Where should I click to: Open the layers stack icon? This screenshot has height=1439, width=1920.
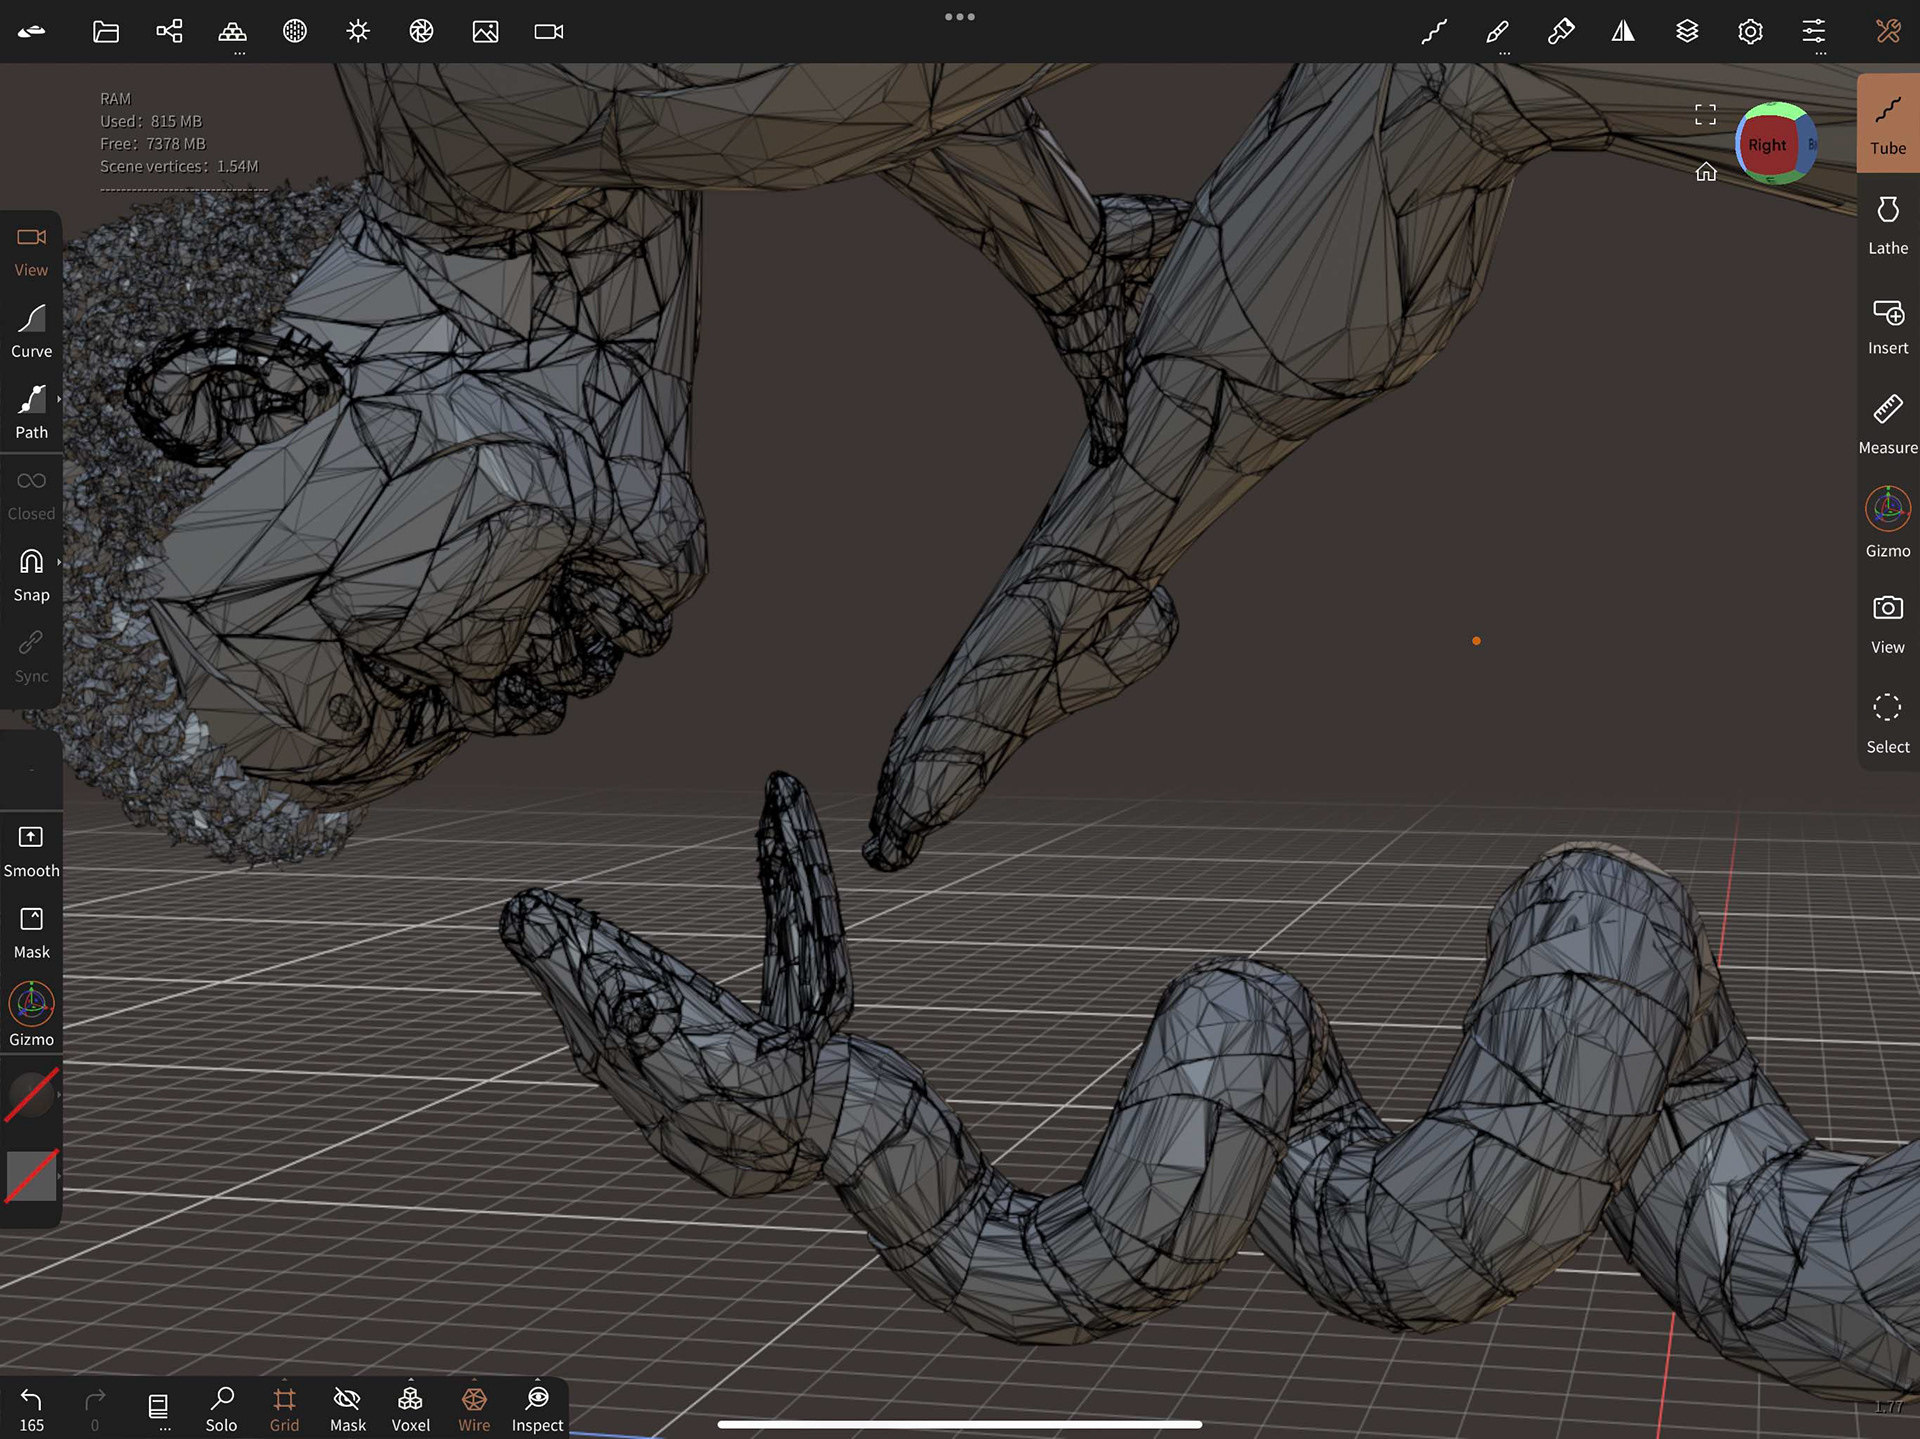(x=1687, y=32)
